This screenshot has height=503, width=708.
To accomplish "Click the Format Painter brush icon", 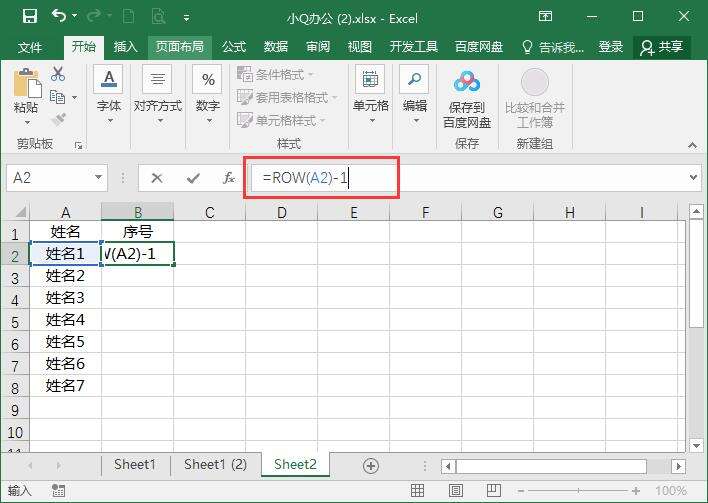I will [58, 120].
